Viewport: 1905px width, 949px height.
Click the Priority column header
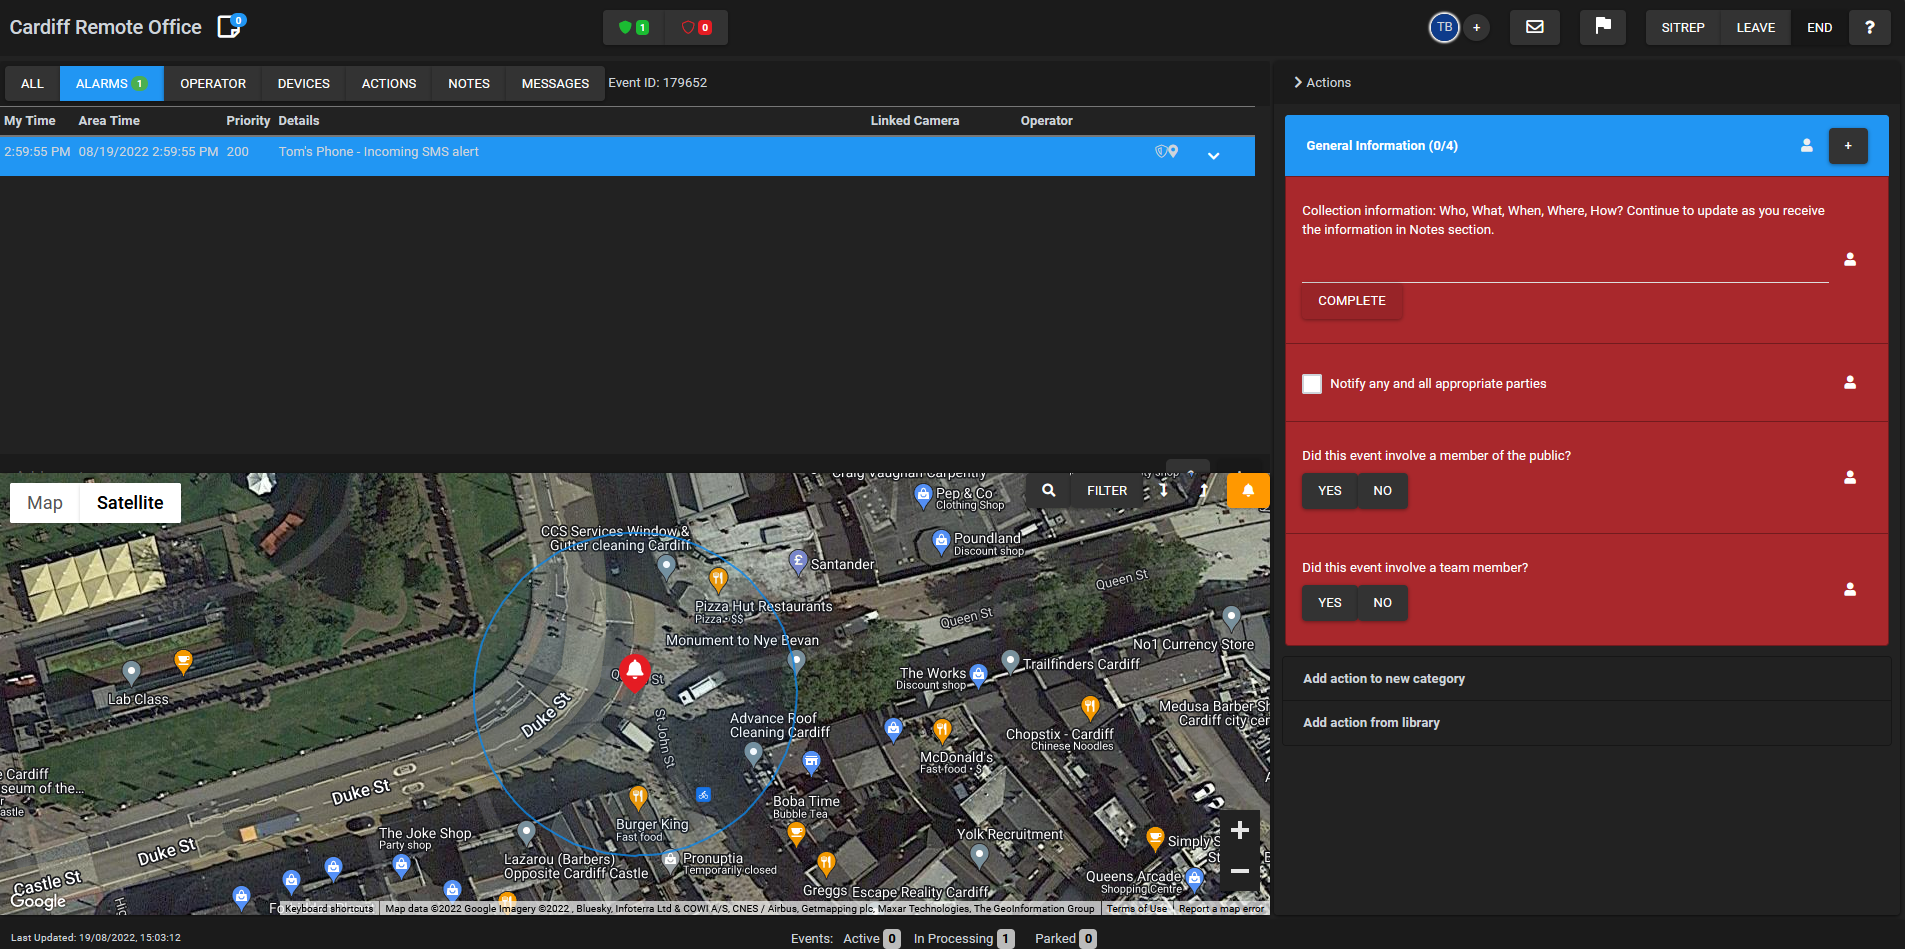tap(248, 120)
